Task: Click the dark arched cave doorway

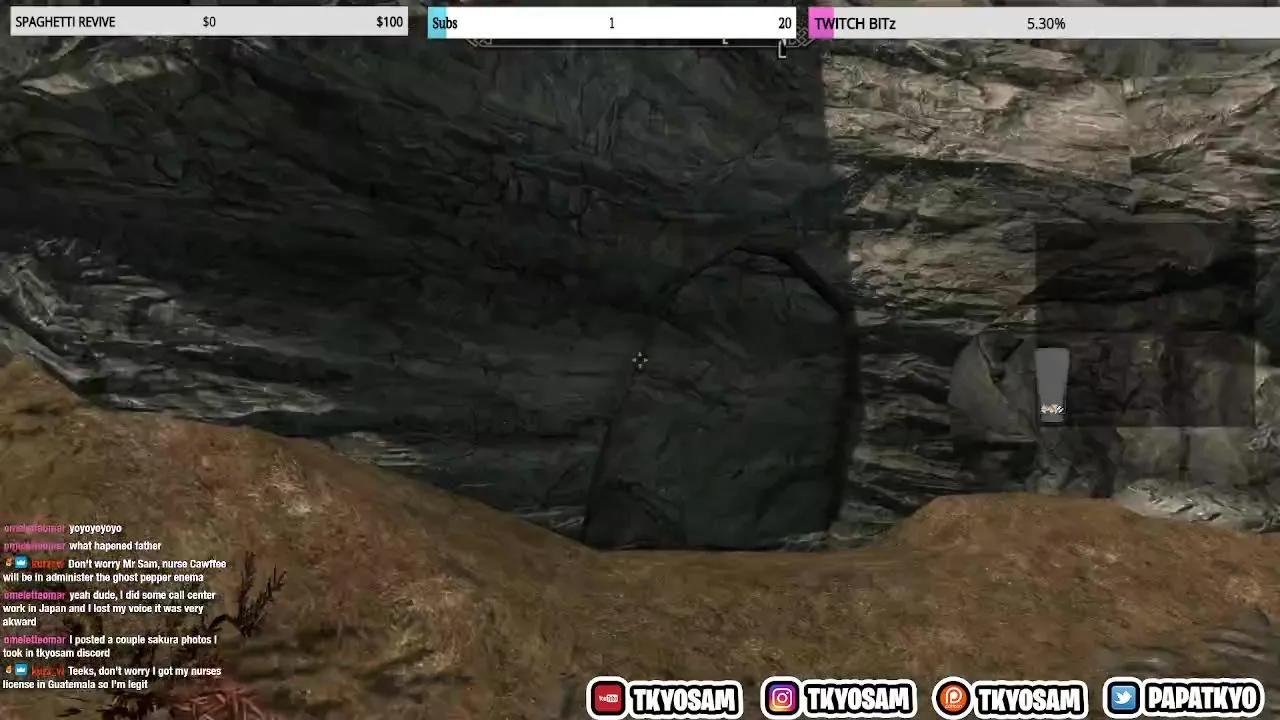Action: click(720, 400)
